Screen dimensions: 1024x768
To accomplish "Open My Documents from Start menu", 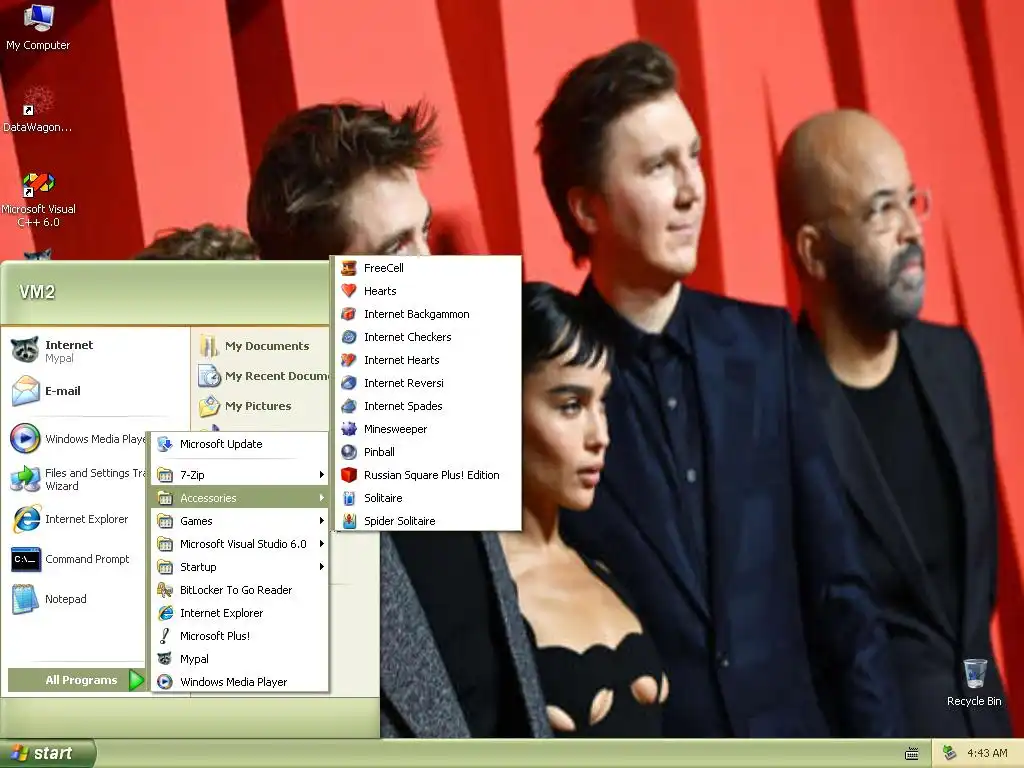I will (x=261, y=345).
